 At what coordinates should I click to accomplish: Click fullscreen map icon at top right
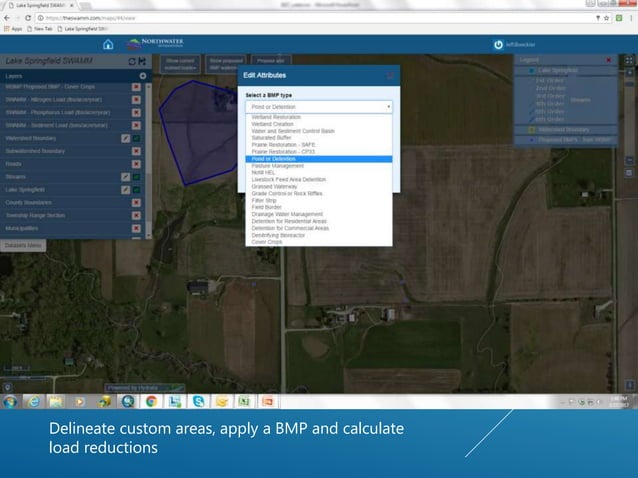(629, 60)
